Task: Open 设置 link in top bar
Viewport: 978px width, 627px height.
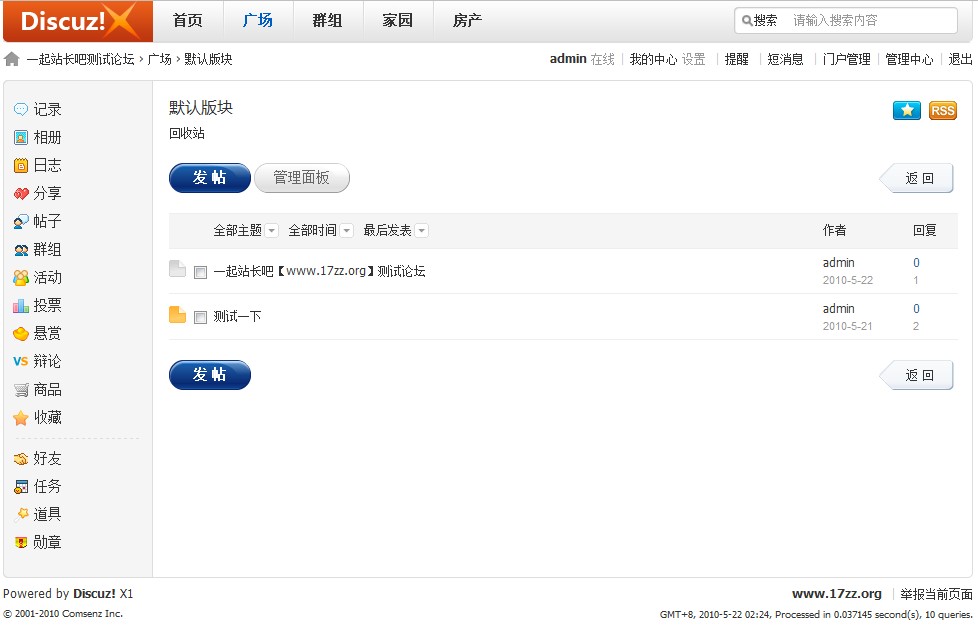Action: click(694, 59)
